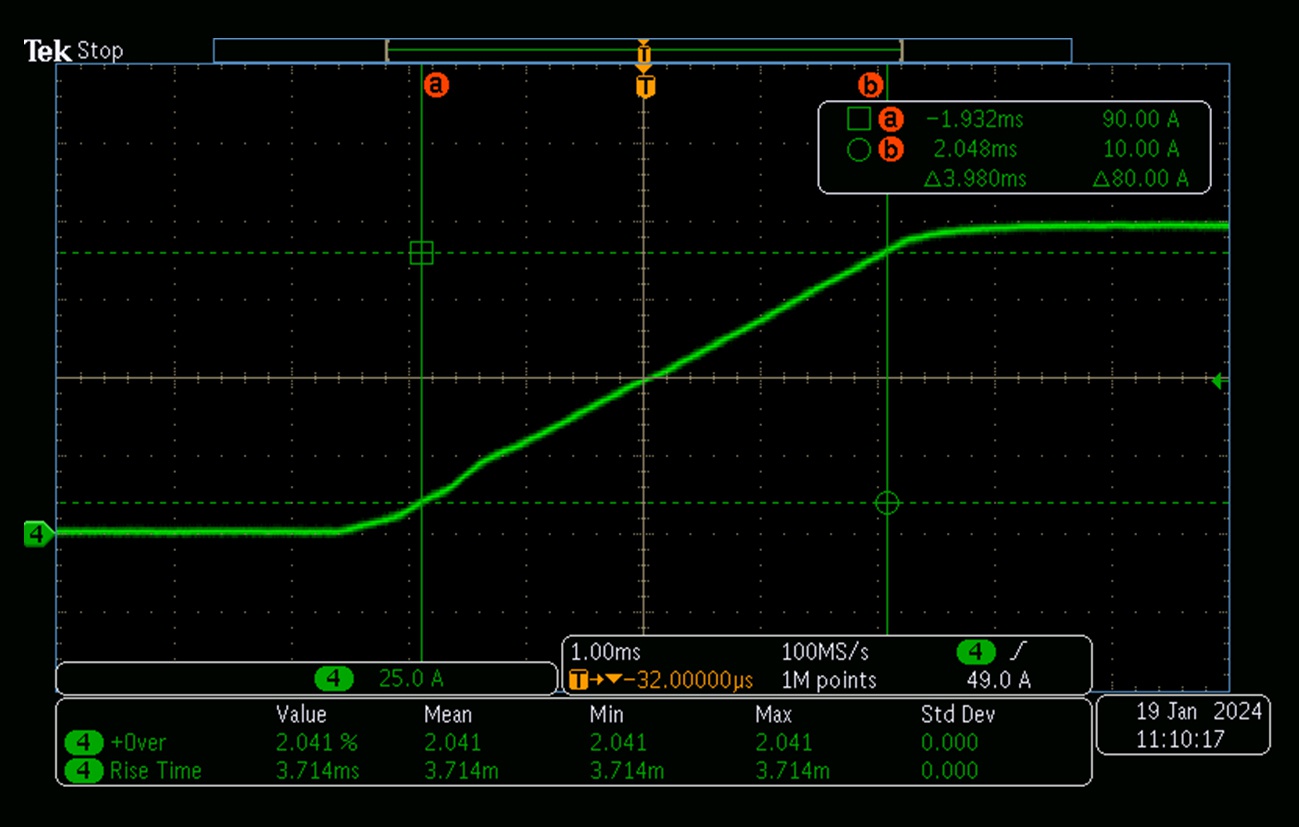Select the orange trigger T marker above graticule
Screen dimensions: 1299x827
point(645,86)
